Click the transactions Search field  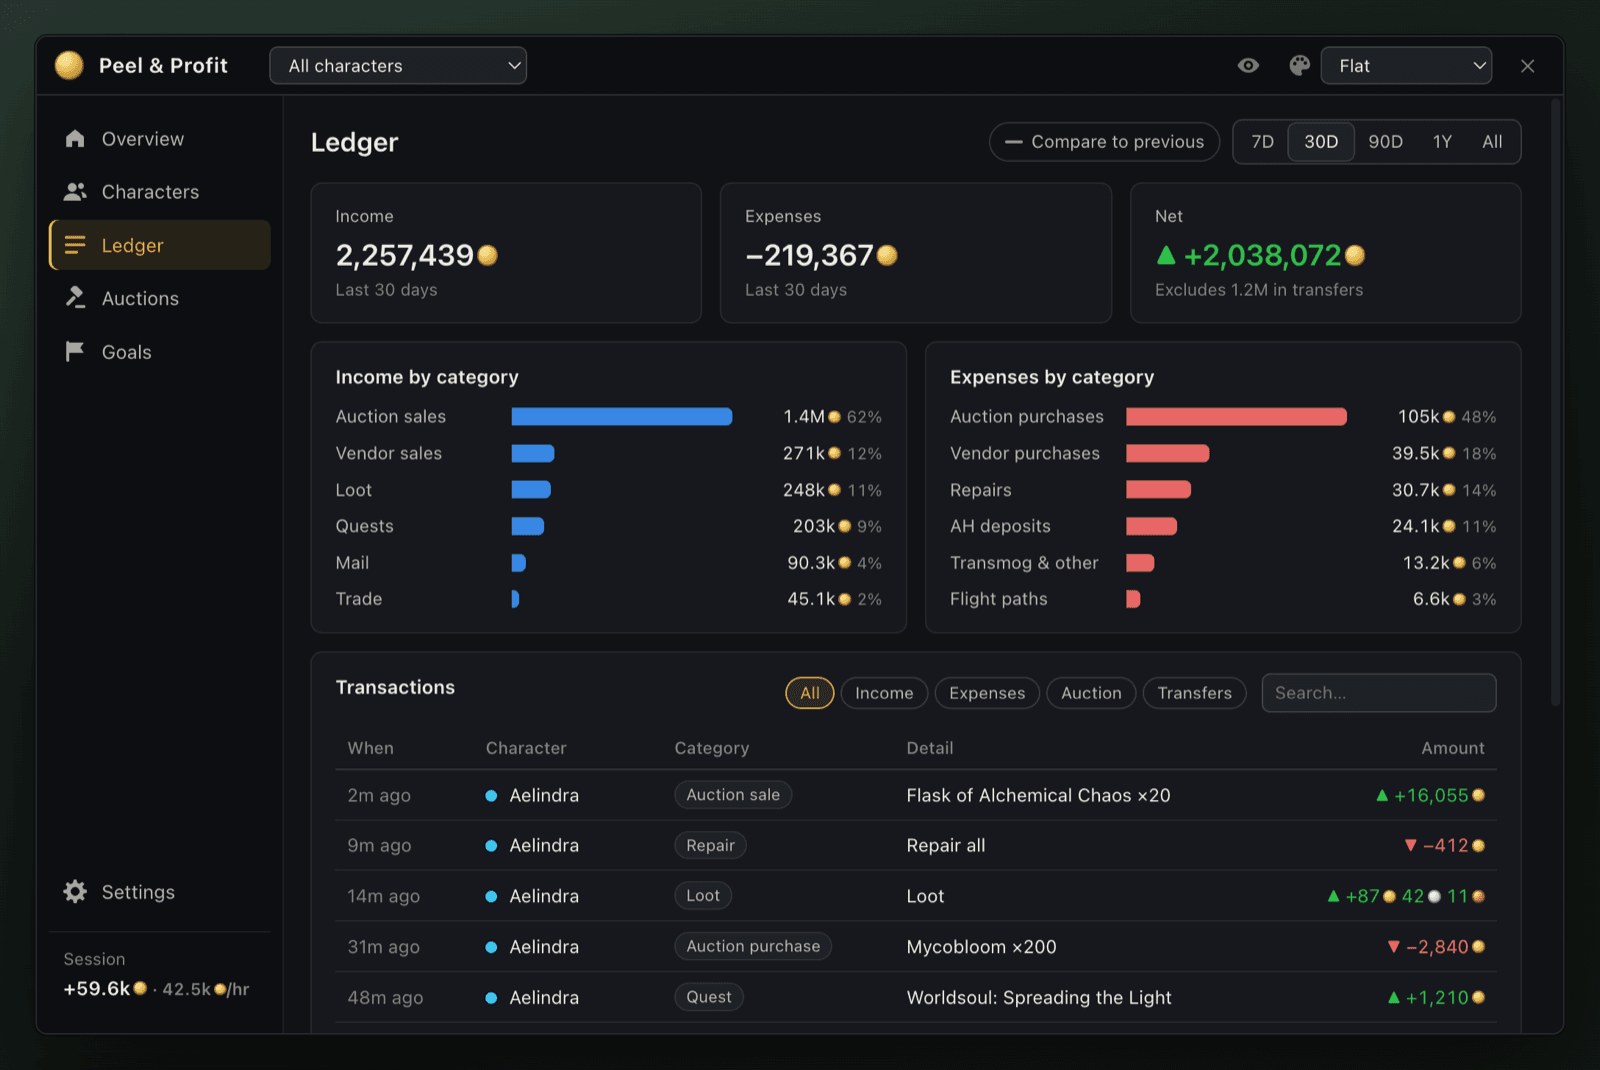pos(1378,693)
